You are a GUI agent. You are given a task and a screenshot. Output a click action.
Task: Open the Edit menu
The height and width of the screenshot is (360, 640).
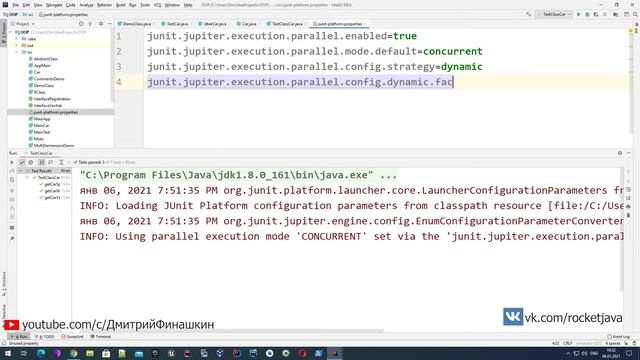coord(26,5)
